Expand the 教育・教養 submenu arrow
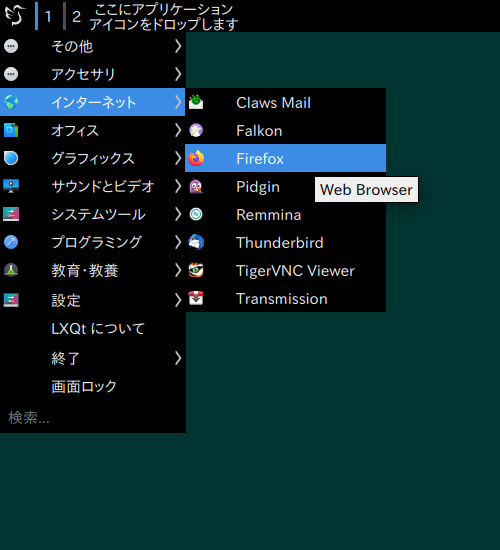 tap(178, 270)
